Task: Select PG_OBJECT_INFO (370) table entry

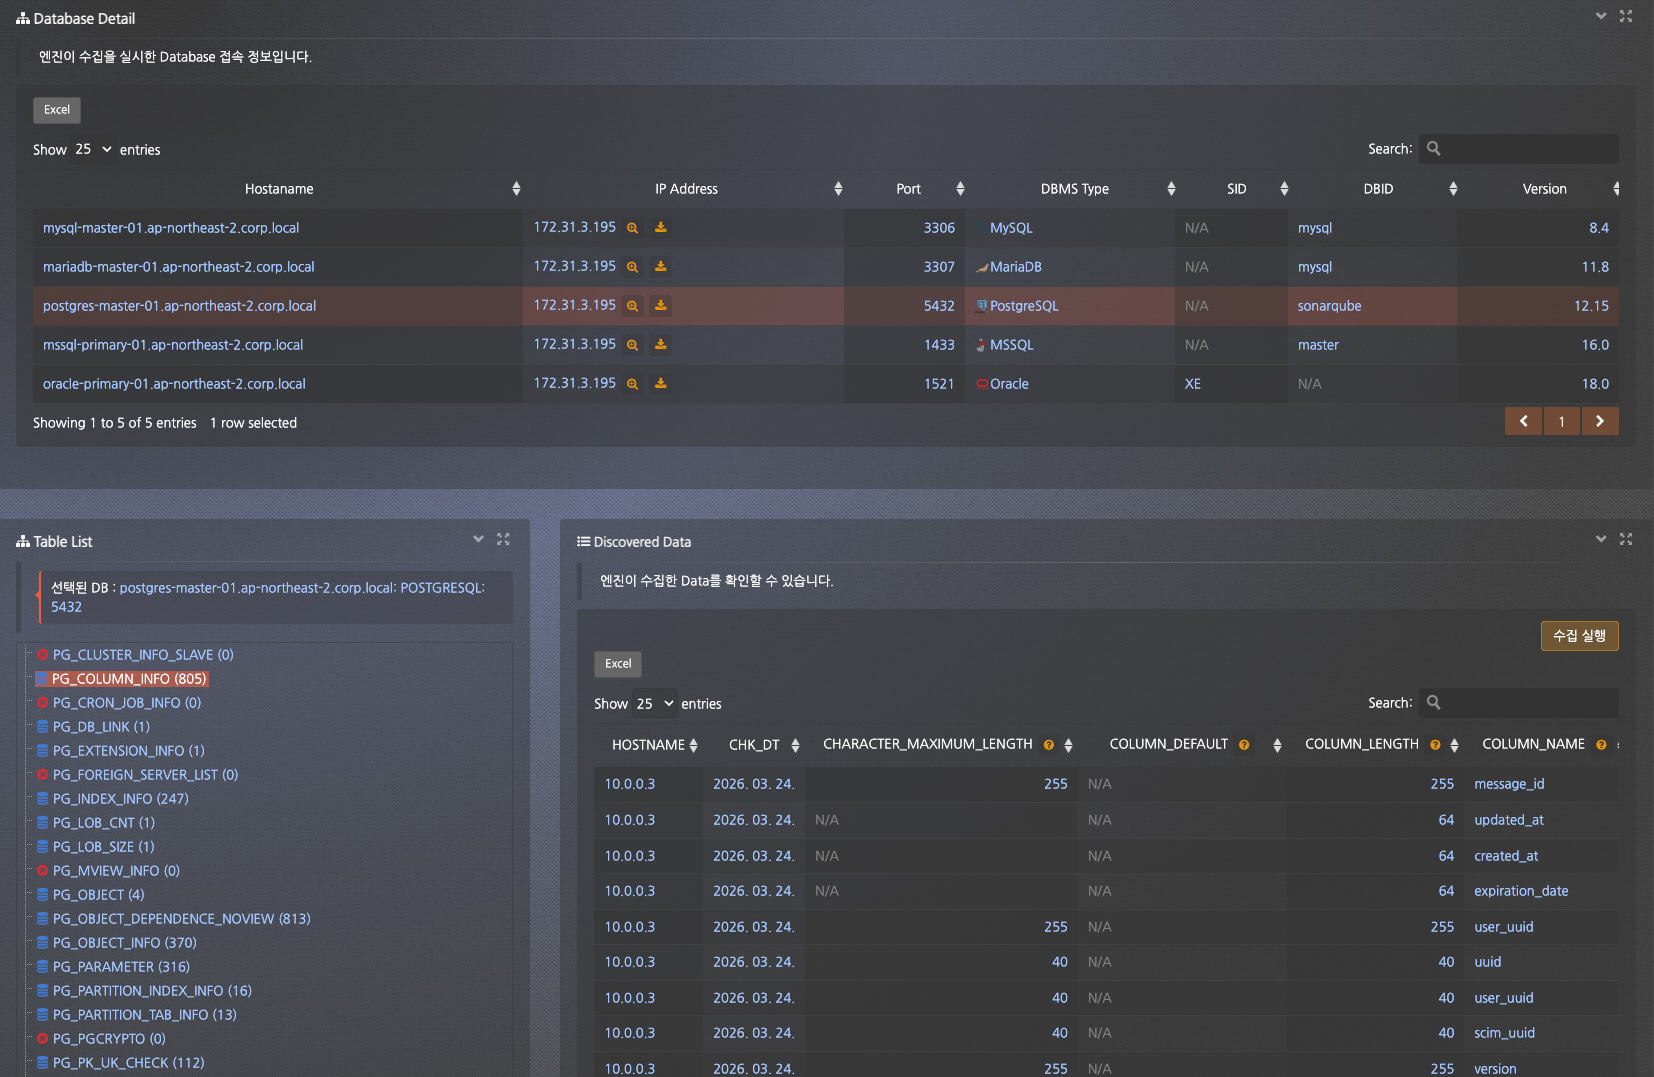Action: (124, 943)
